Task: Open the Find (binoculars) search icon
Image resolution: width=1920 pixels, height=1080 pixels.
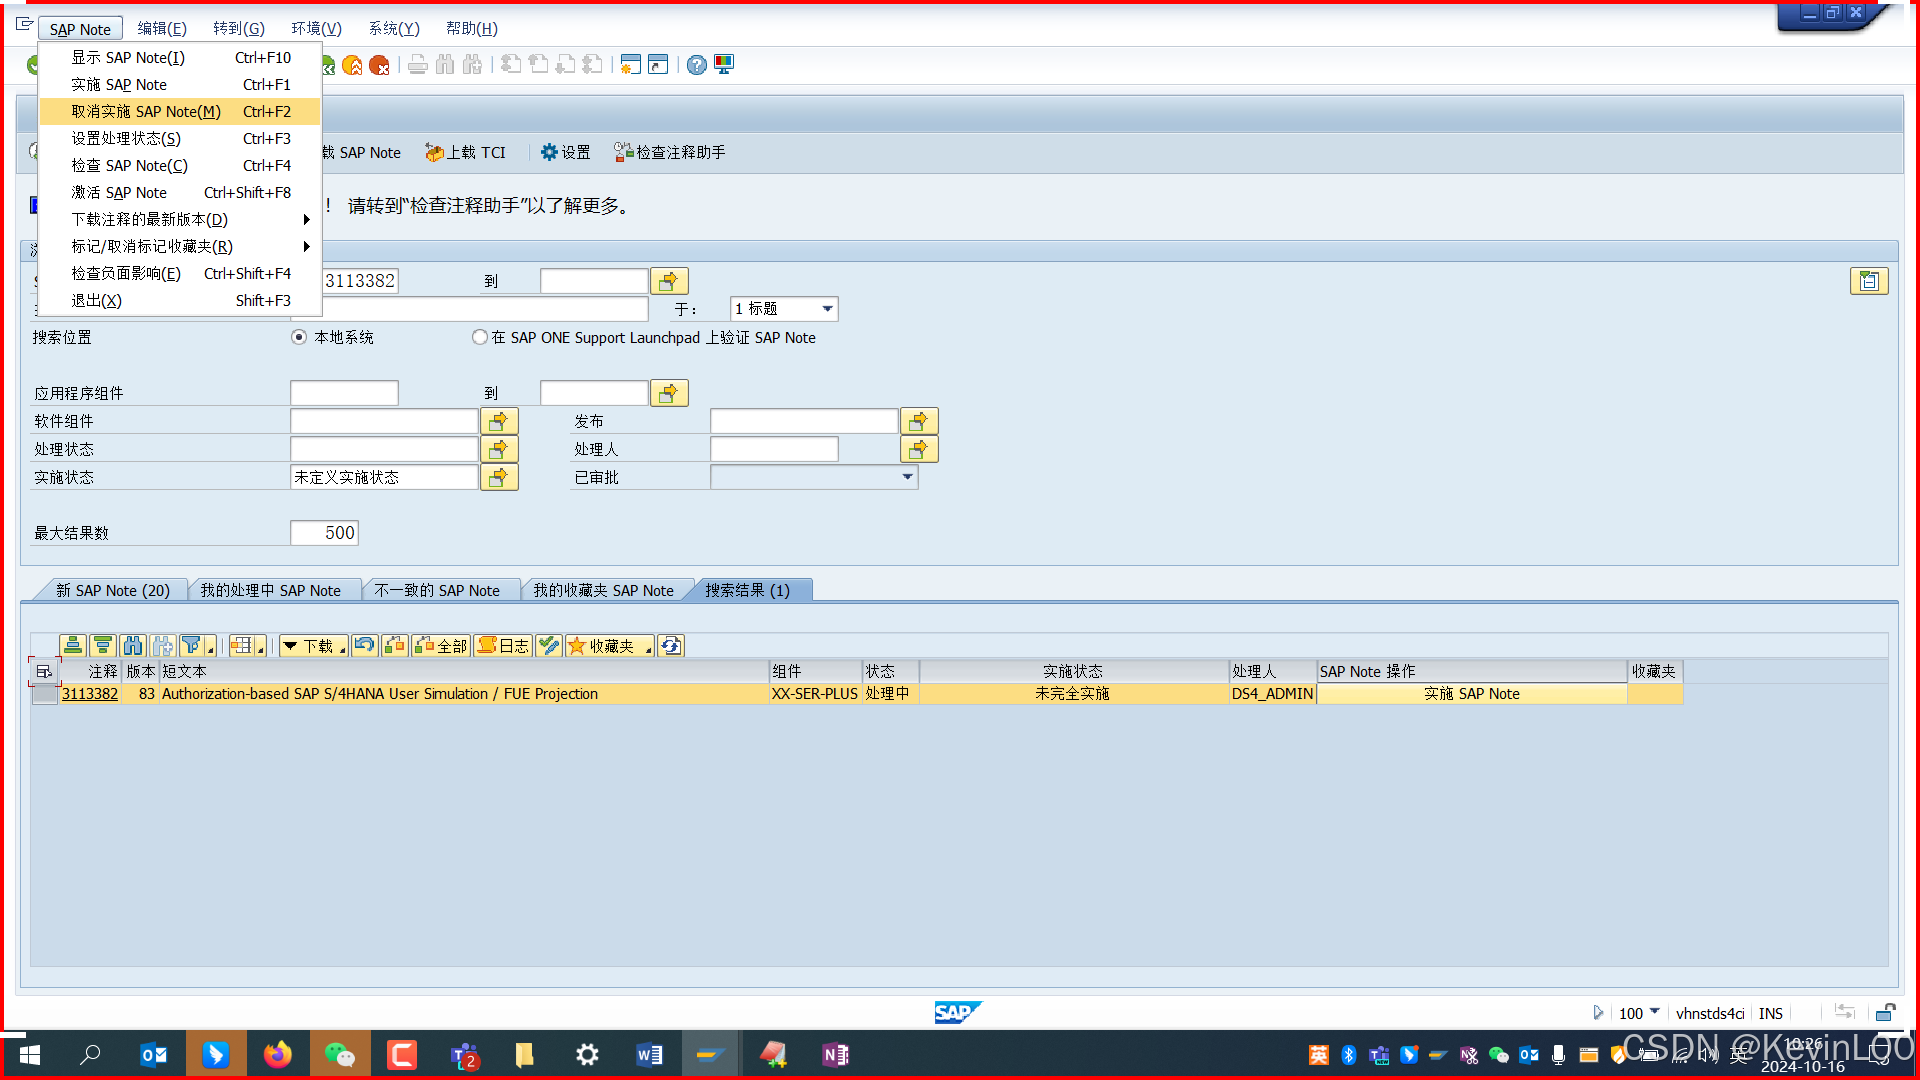Action: point(445,64)
